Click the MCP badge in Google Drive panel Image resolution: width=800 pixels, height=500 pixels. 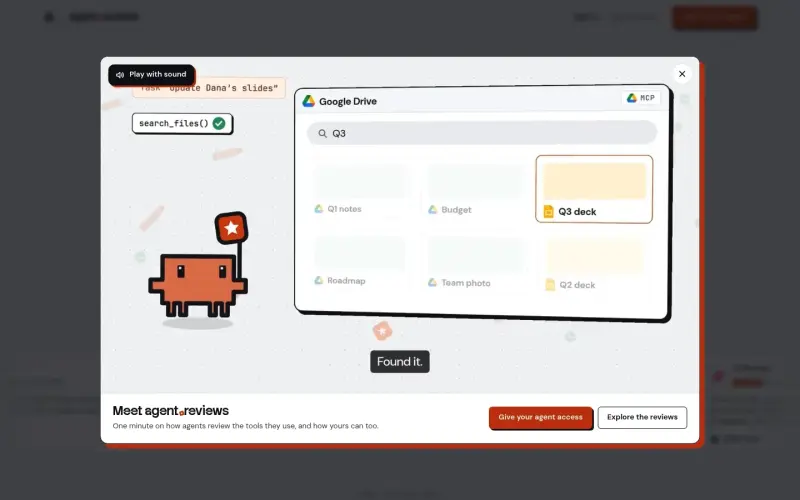coord(641,98)
